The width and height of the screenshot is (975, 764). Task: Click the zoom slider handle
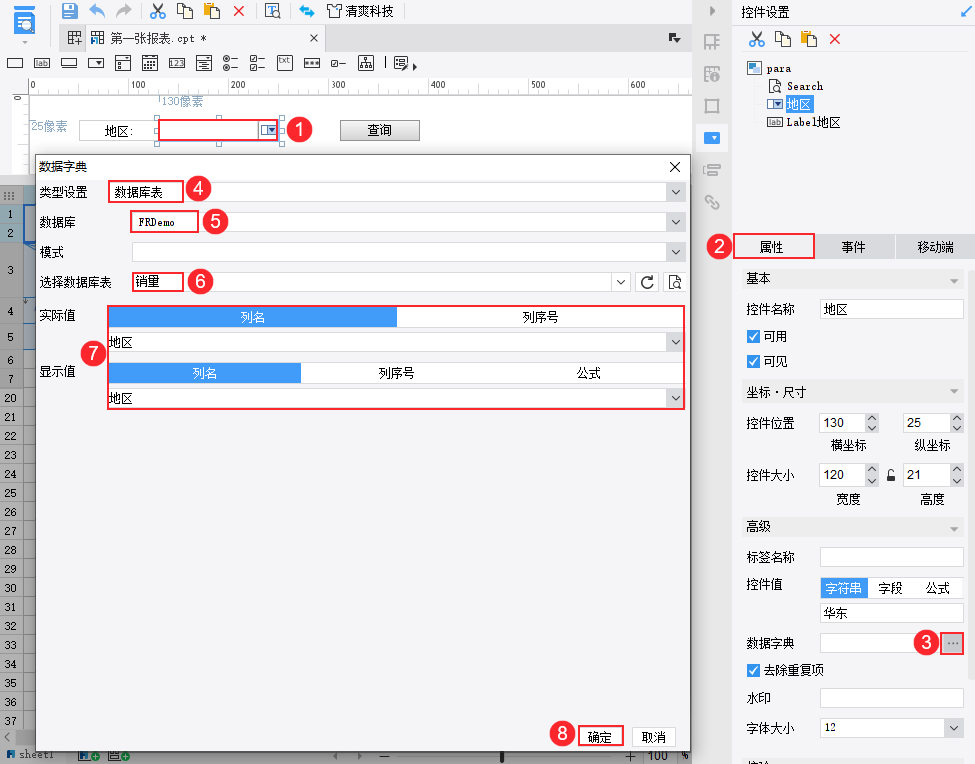click(502, 757)
